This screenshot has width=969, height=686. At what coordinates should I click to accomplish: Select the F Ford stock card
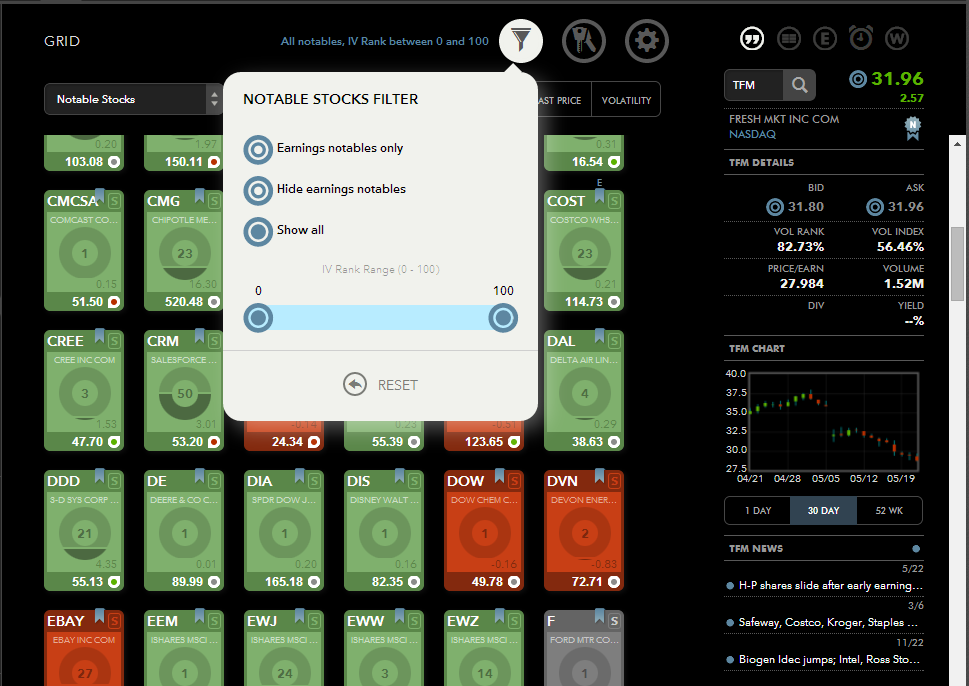(x=584, y=648)
